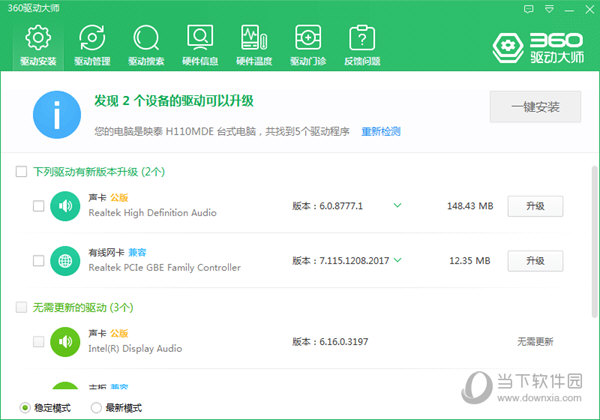This screenshot has width=600, height=420.
Task: Open the 硬件温度 thermometer icon
Action: pyautogui.click(x=254, y=45)
